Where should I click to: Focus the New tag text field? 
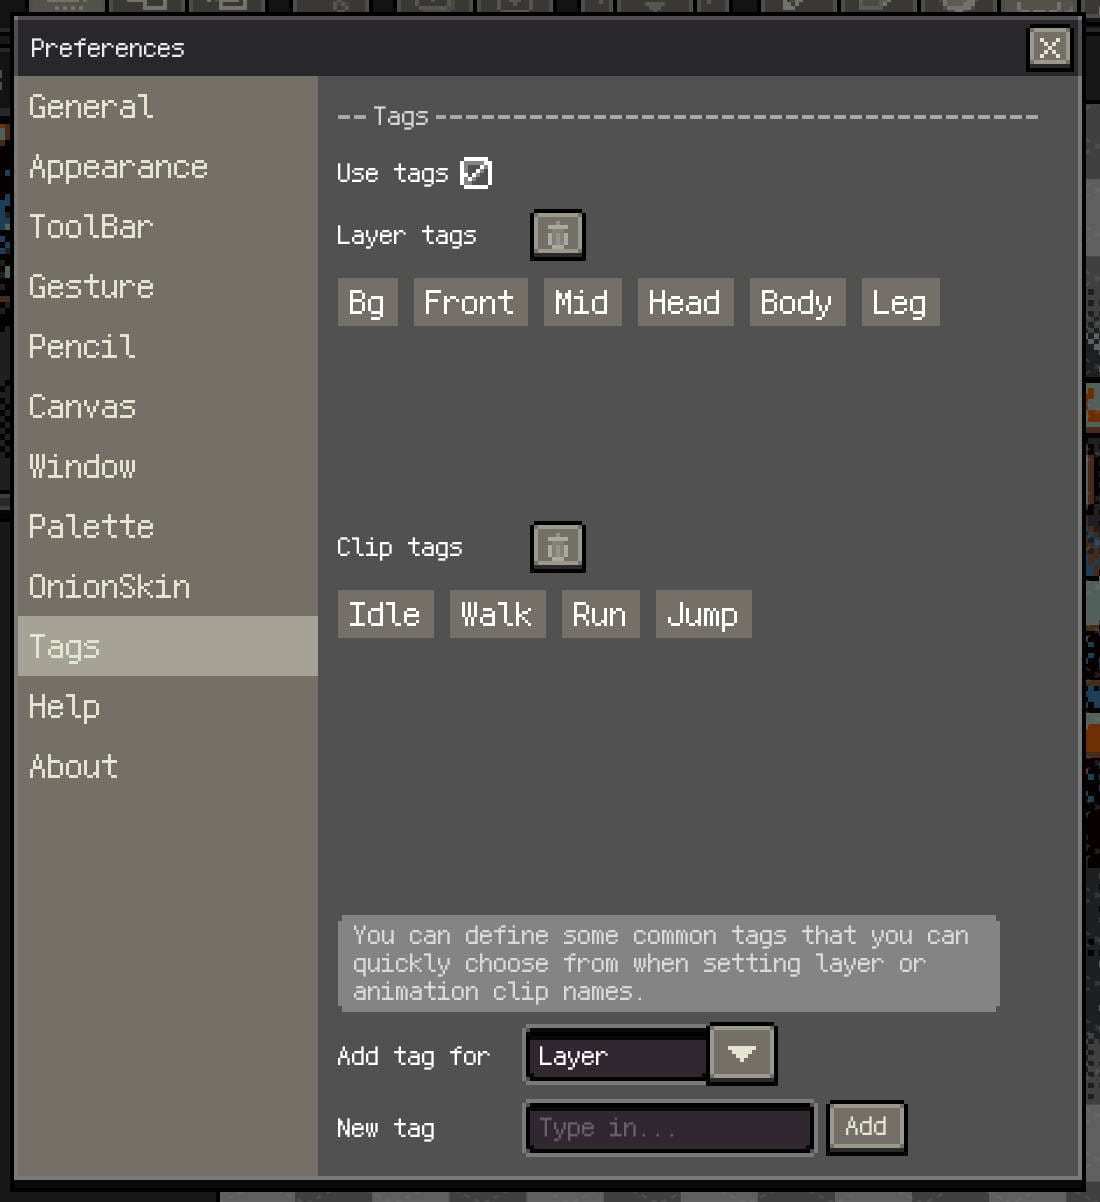coord(670,1128)
